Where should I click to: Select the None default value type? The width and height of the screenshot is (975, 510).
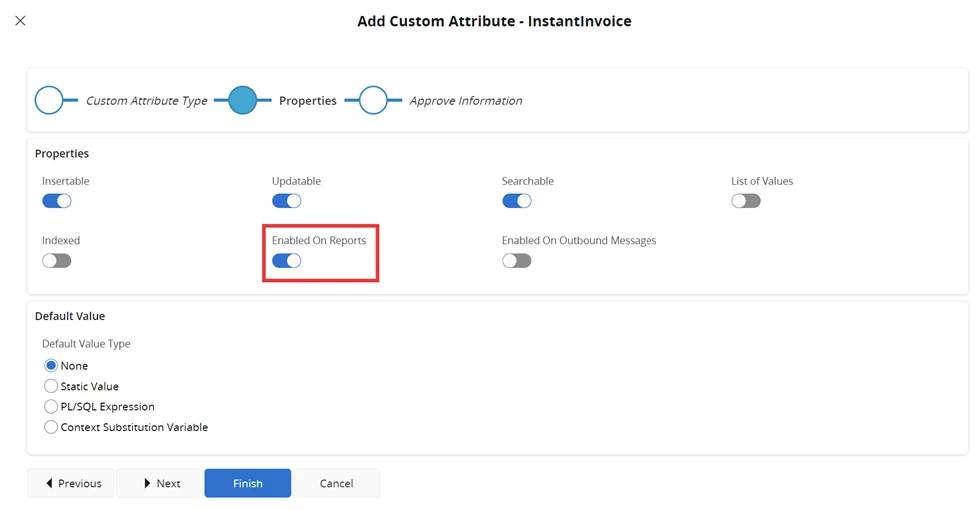[51, 366]
